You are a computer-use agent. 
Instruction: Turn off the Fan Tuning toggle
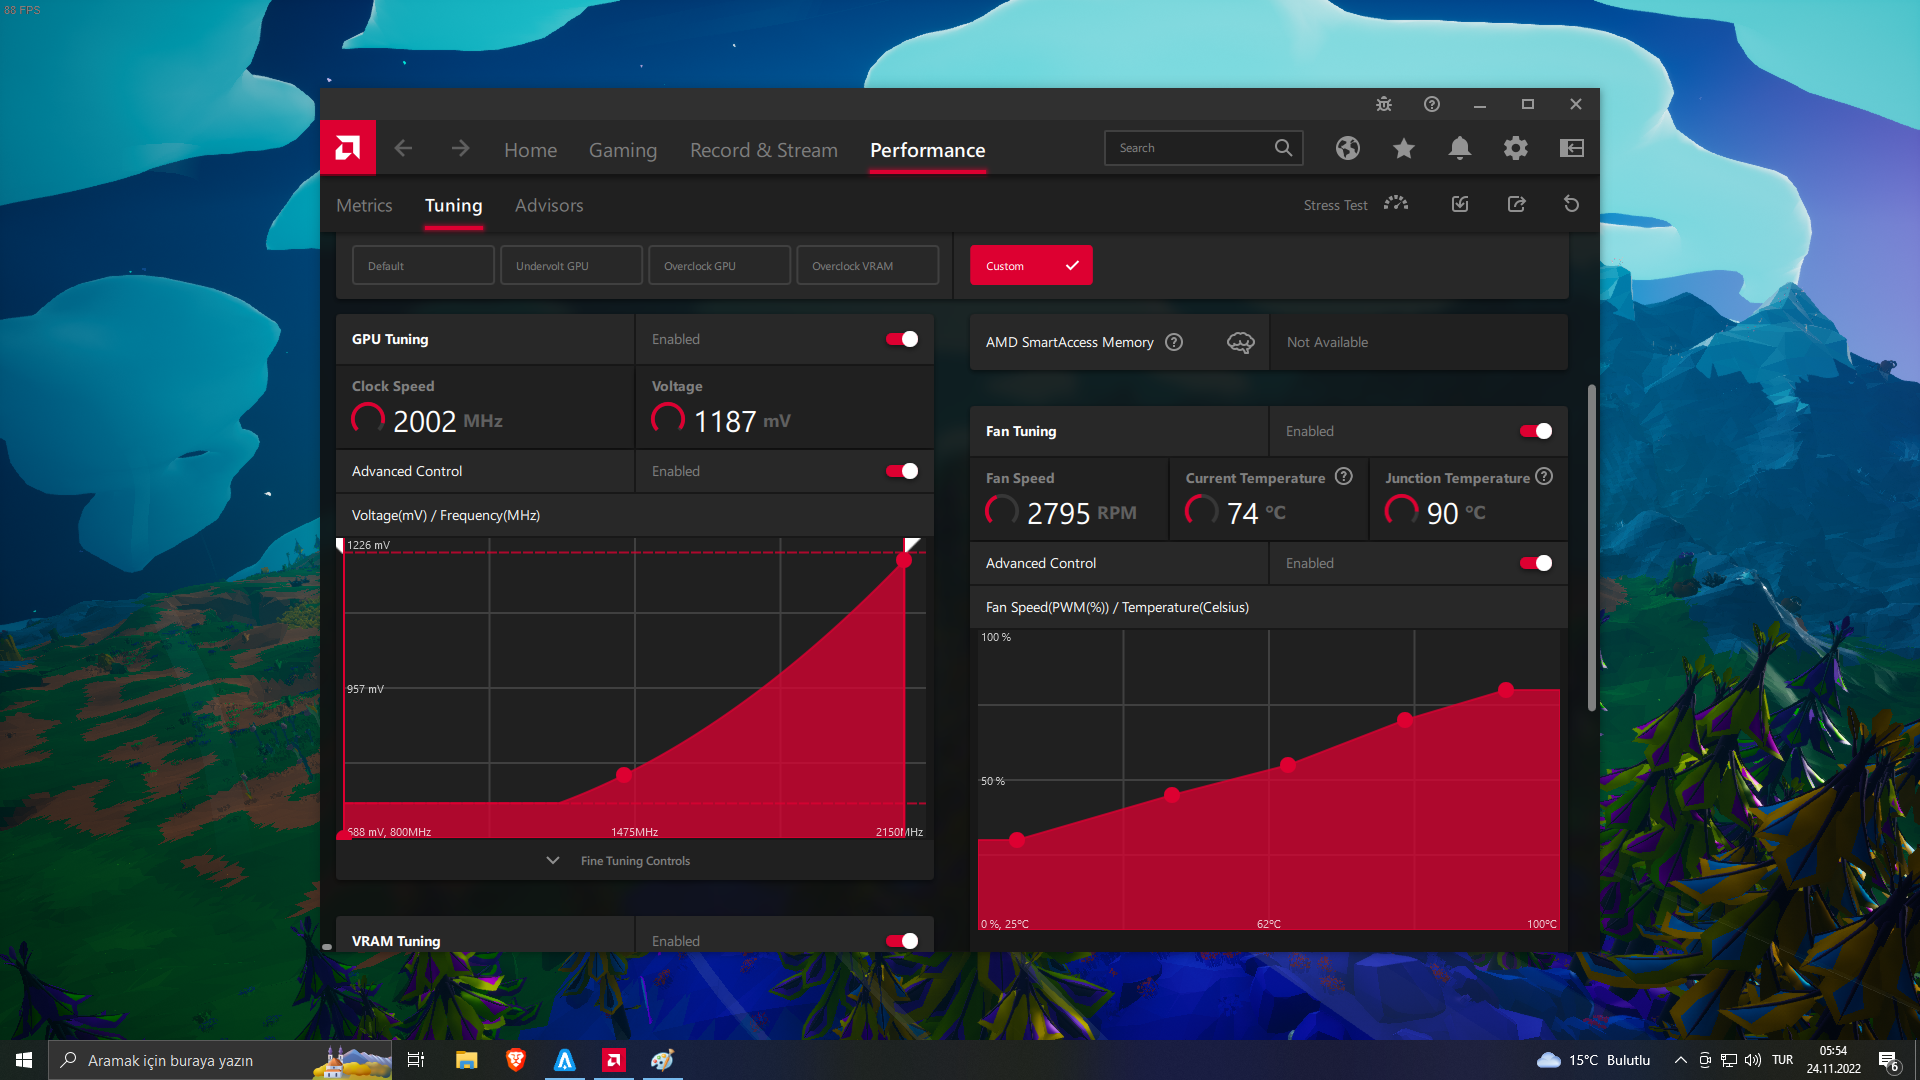(x=1536, y=431)
